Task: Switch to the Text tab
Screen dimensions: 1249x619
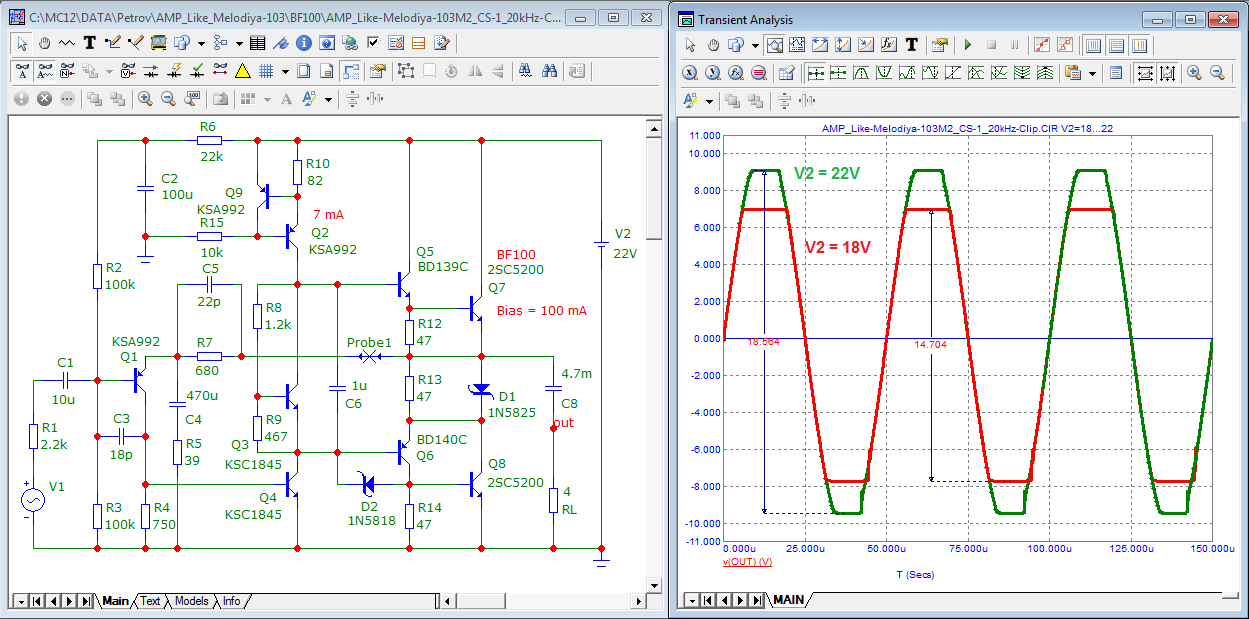Action: coord(149,601)
